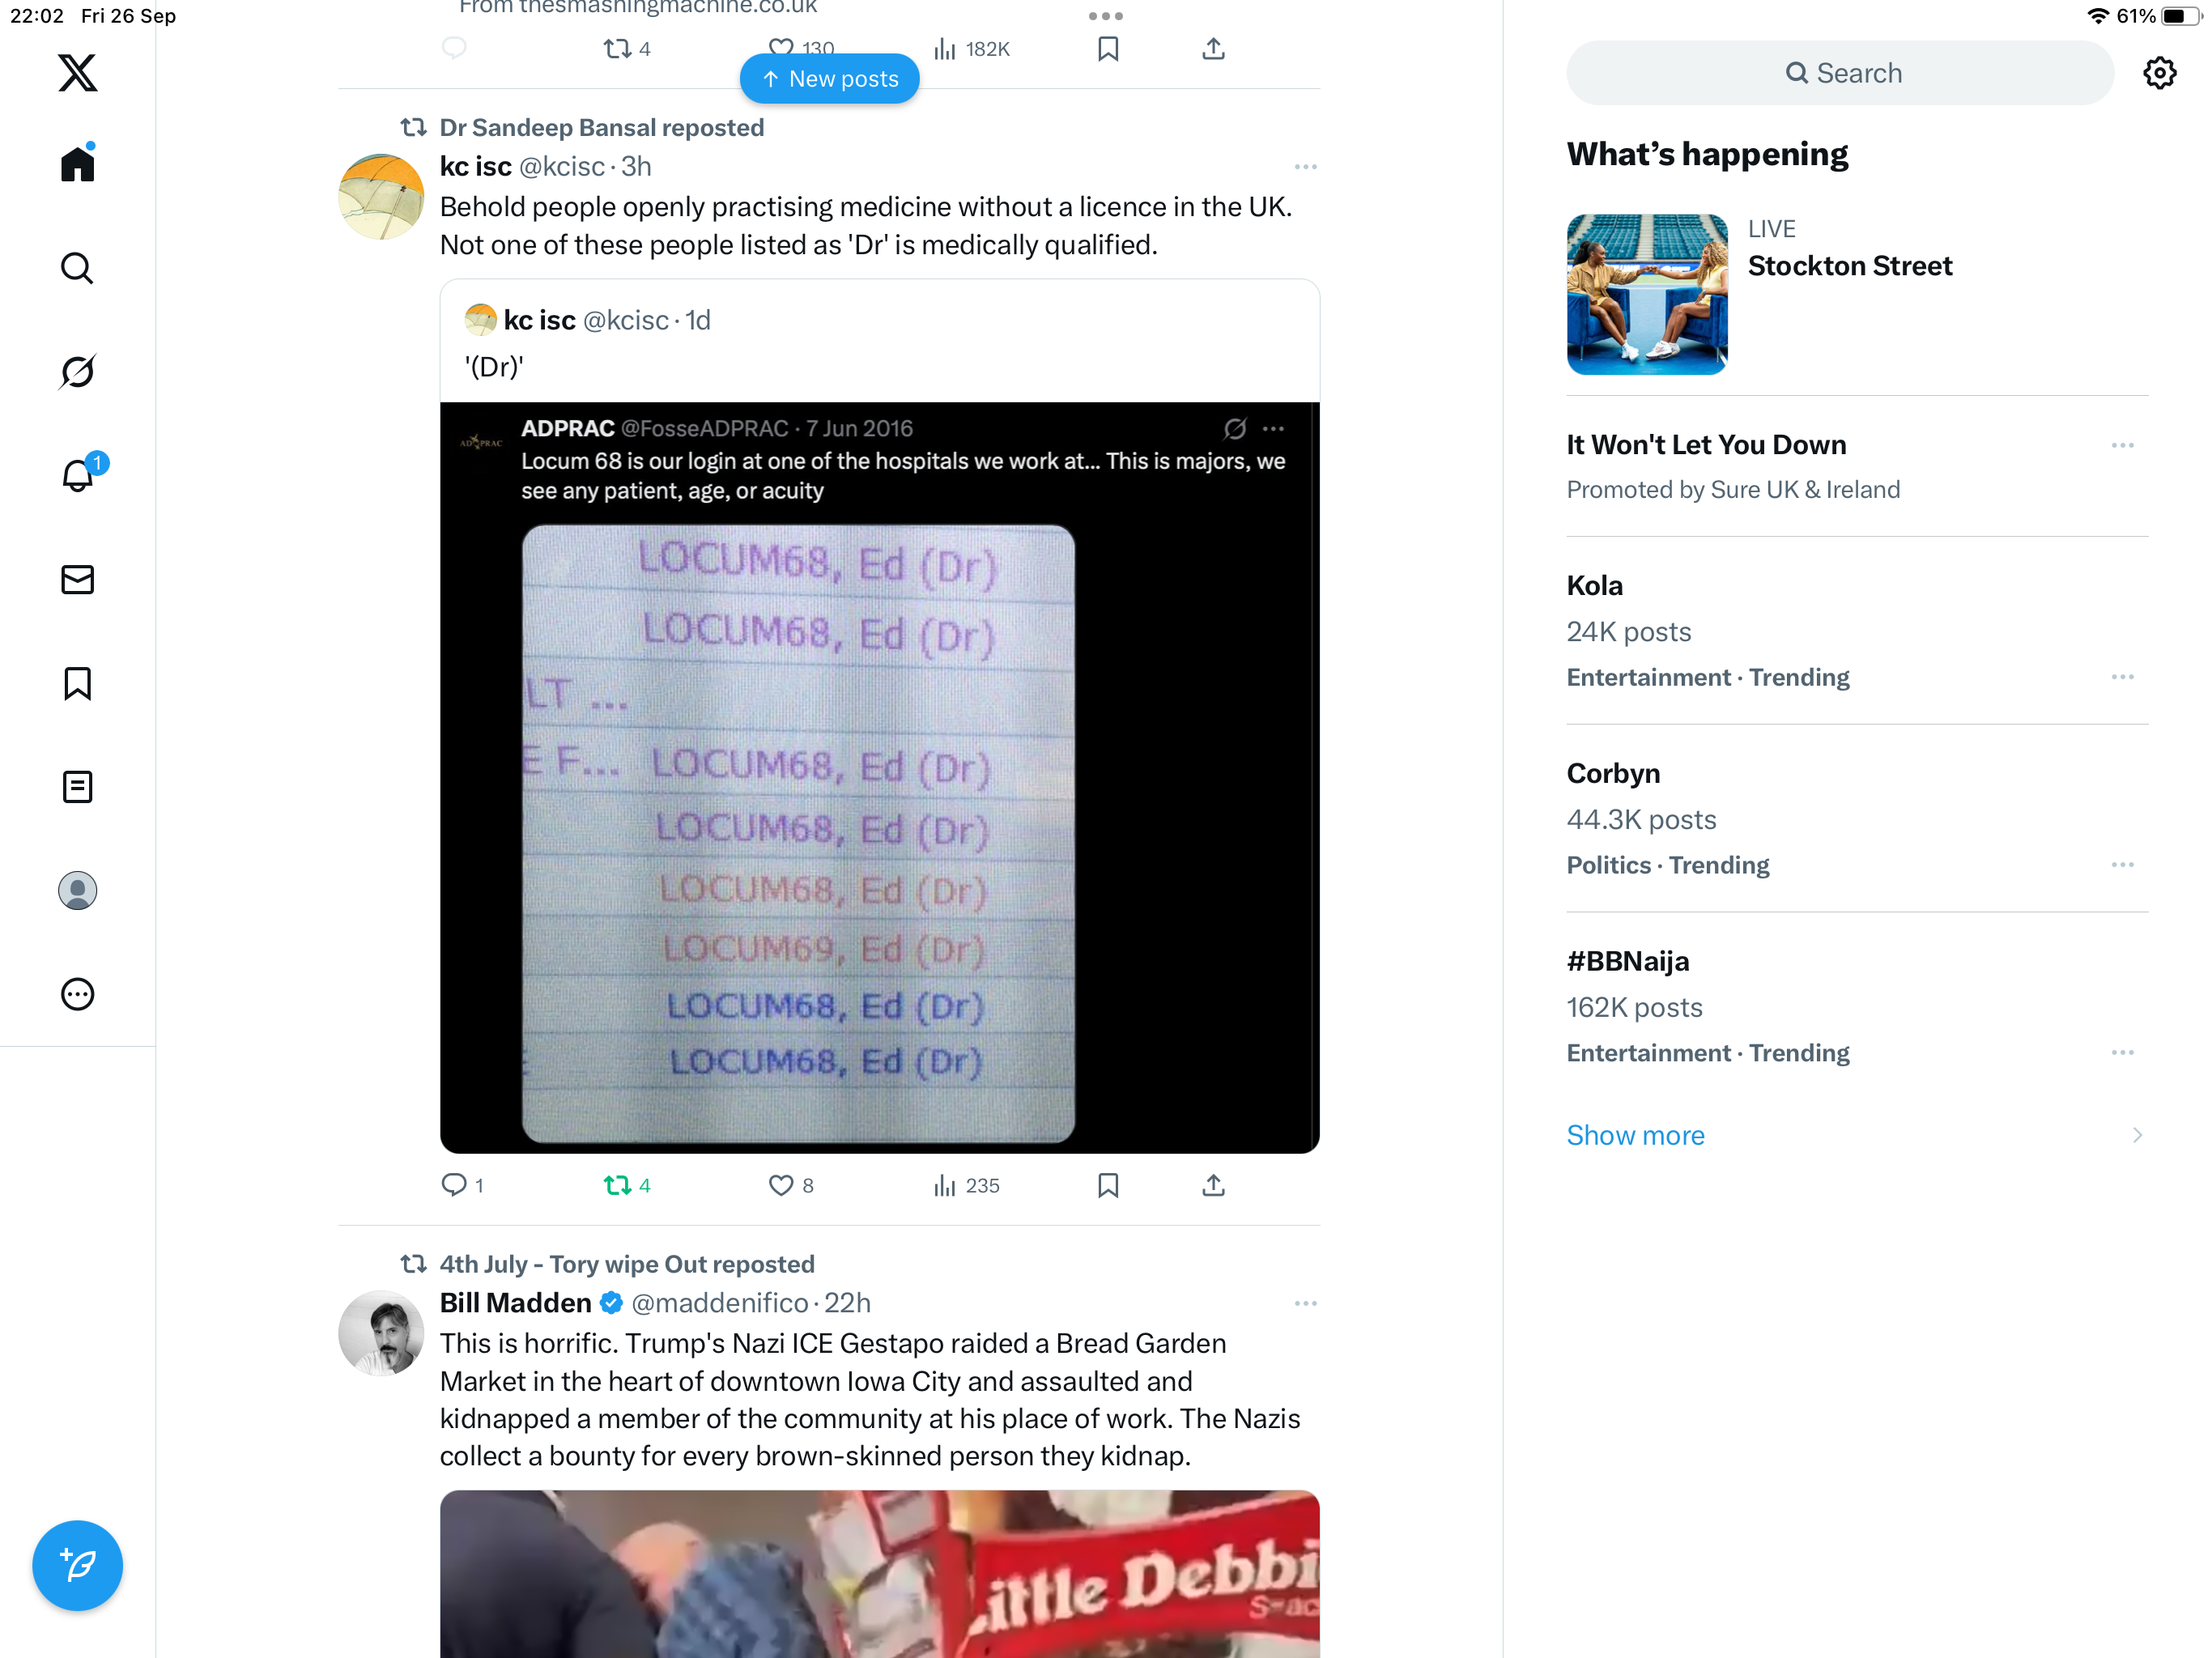Go to the Home tab
2212x1658 pixels.
(77, 163)
